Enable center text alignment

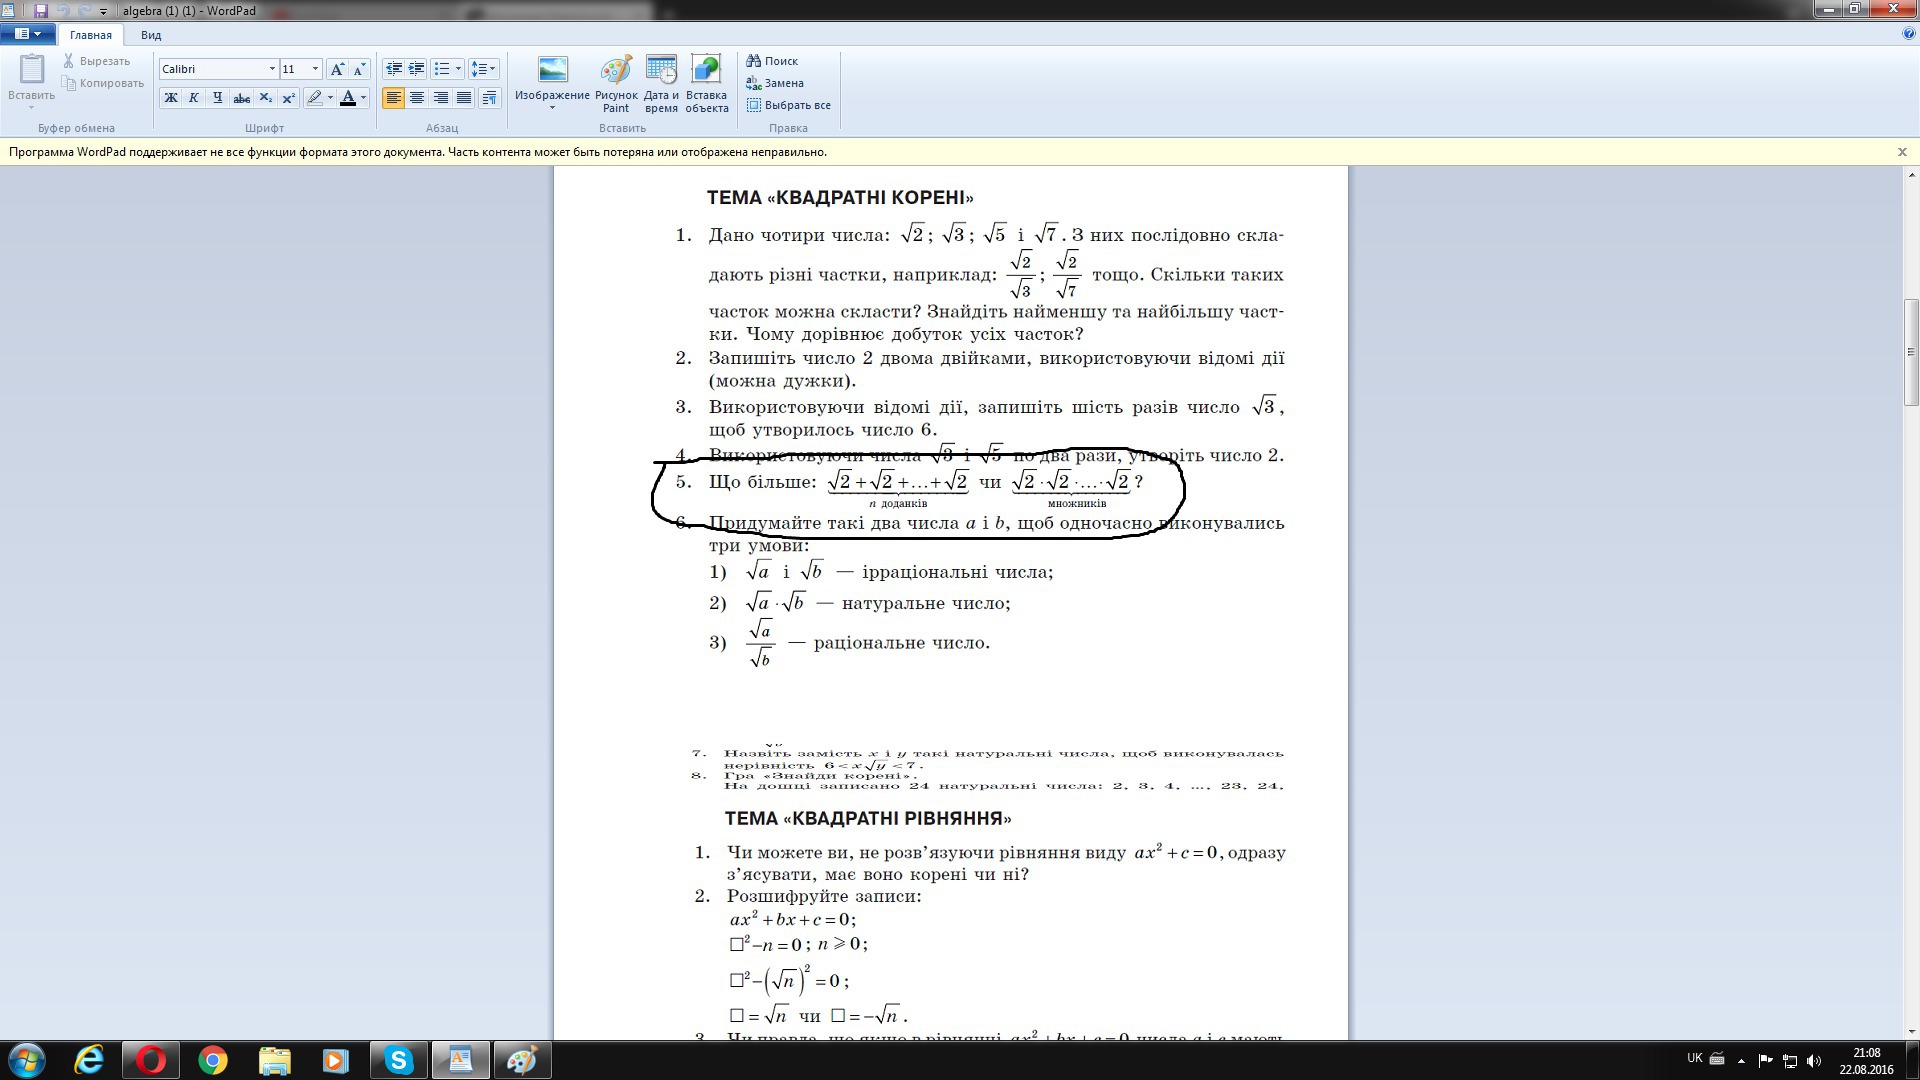pyautogui.click(x=417, y=98)
